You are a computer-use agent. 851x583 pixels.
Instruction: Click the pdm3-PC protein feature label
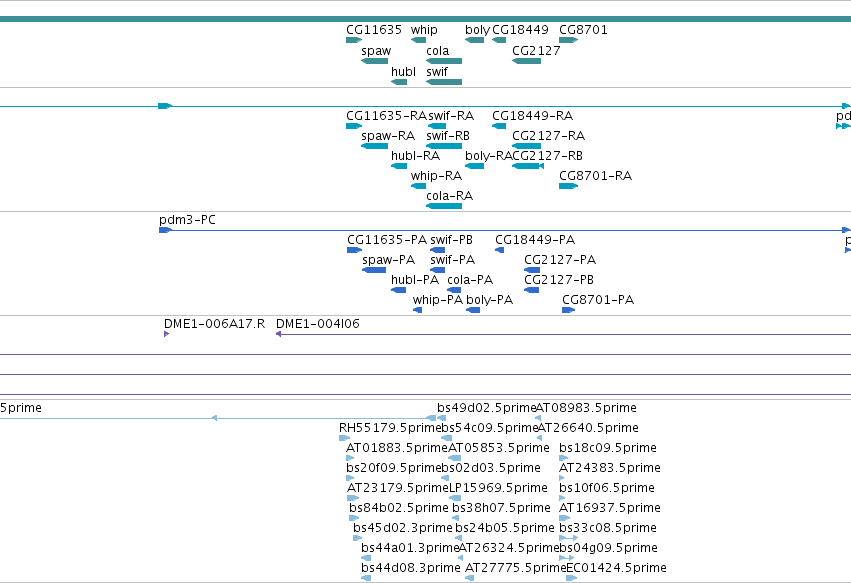(187, 220)
